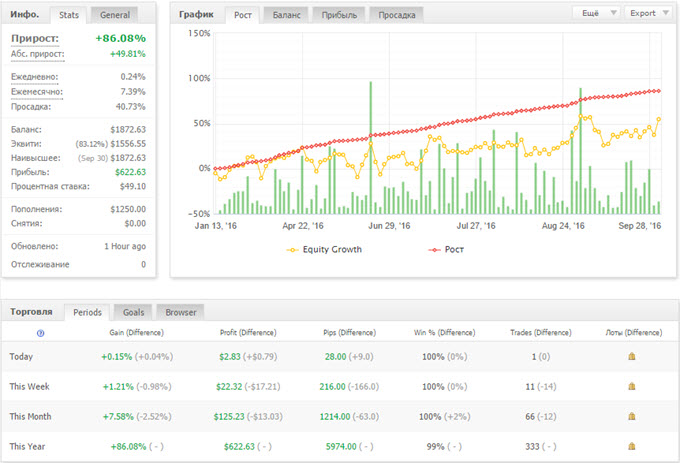The image size is (680, 463).
Task: Click the +86.08% gain value in stats
Action: coord(121,38)
